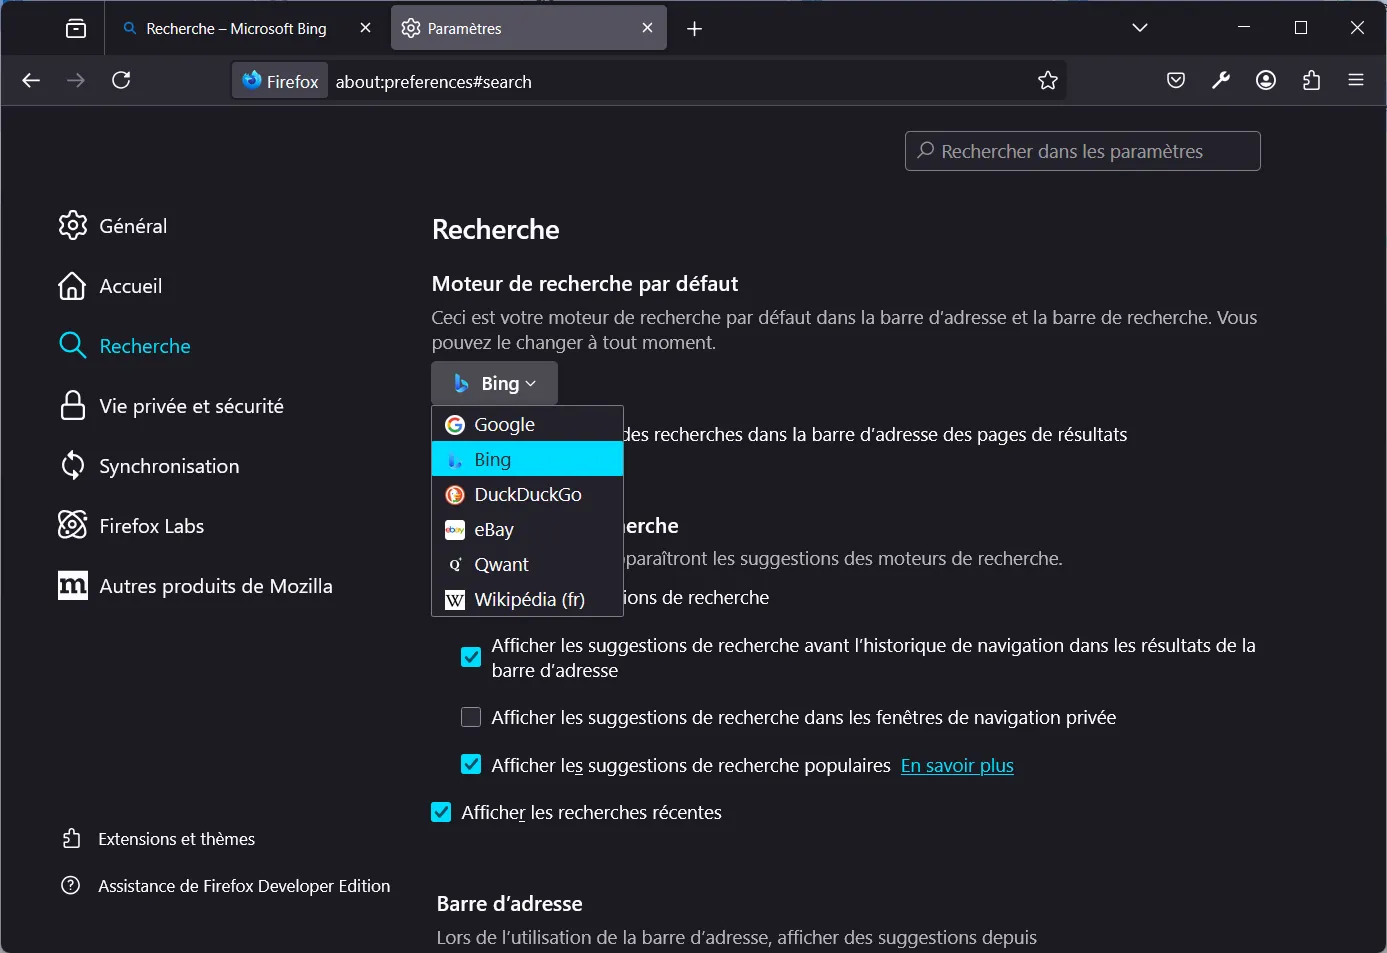Viewport: 1387px width, 953px height.
Task: Click the Vie privée padlock icon
Action: pos(72,406)
